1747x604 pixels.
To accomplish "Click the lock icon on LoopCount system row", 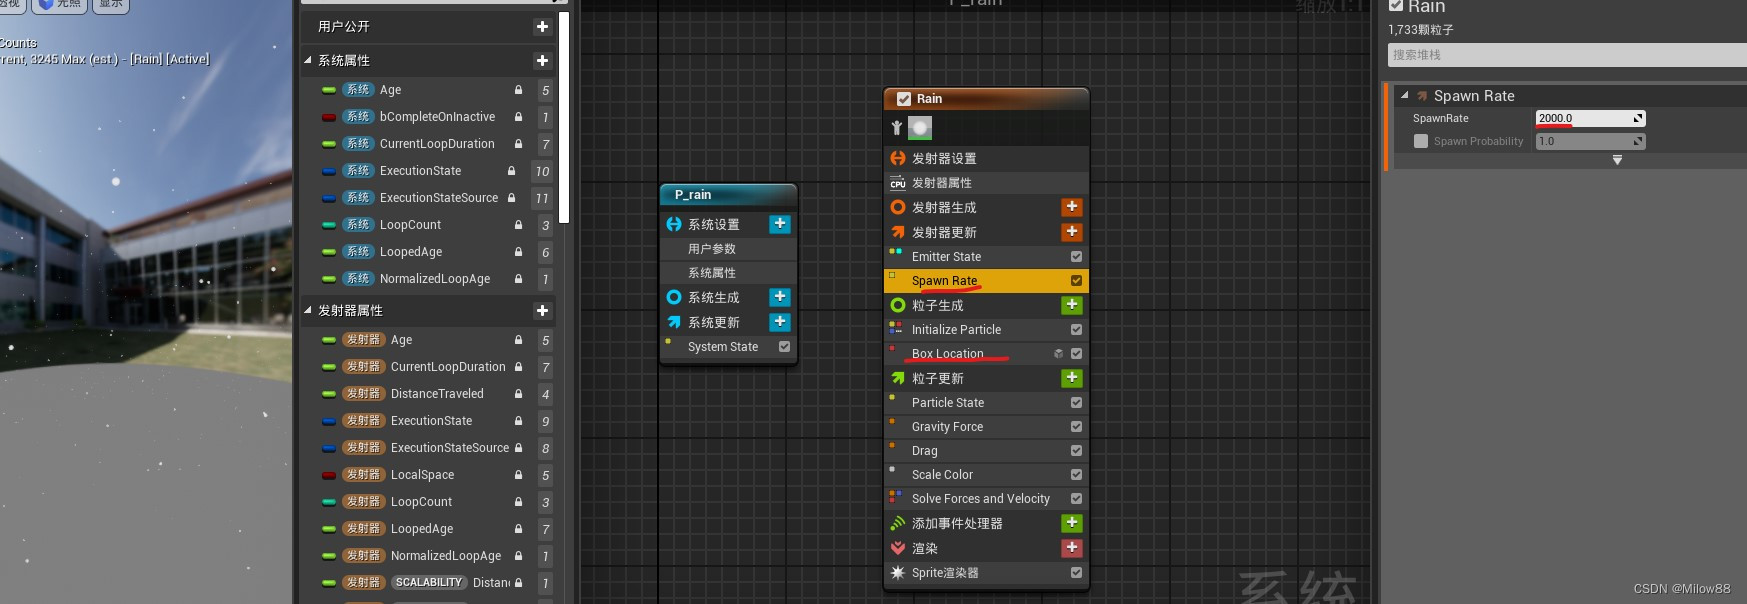I will click(x=518, y=225).
